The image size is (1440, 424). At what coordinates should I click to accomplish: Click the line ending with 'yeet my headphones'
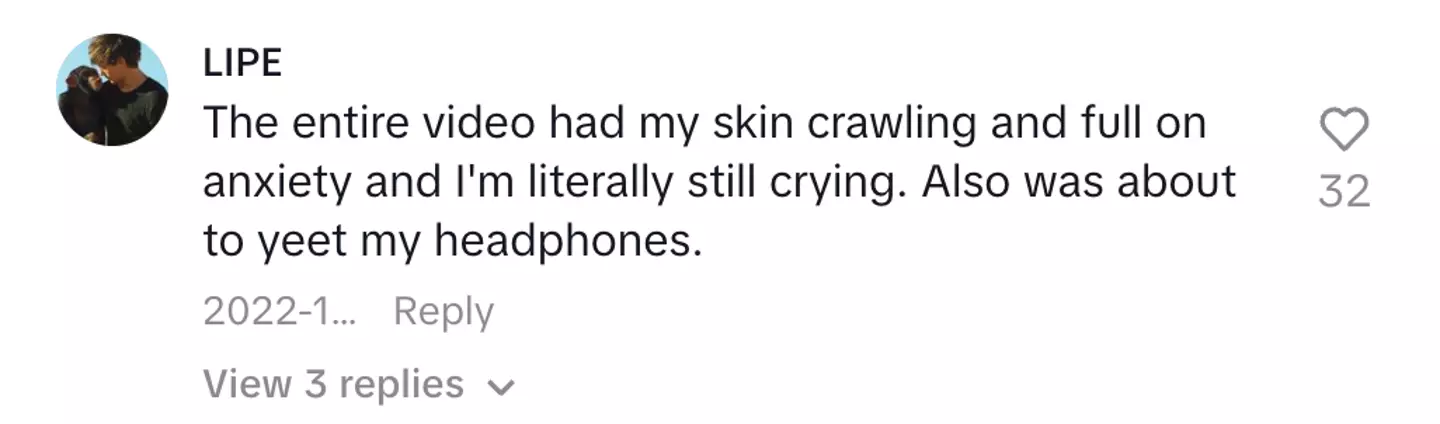click(453, 243)
